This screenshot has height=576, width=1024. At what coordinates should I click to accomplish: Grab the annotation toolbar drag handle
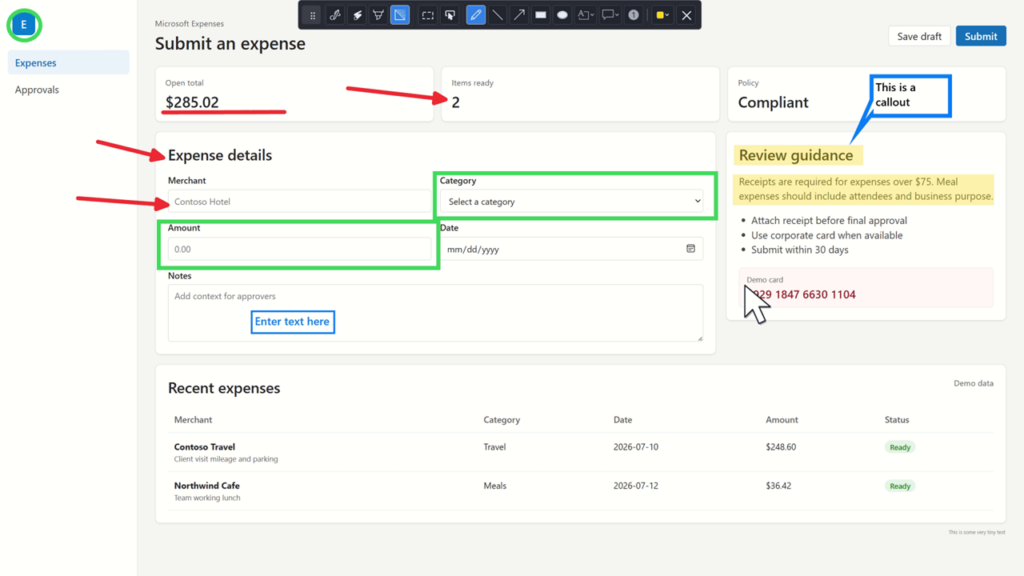(313, 15)
